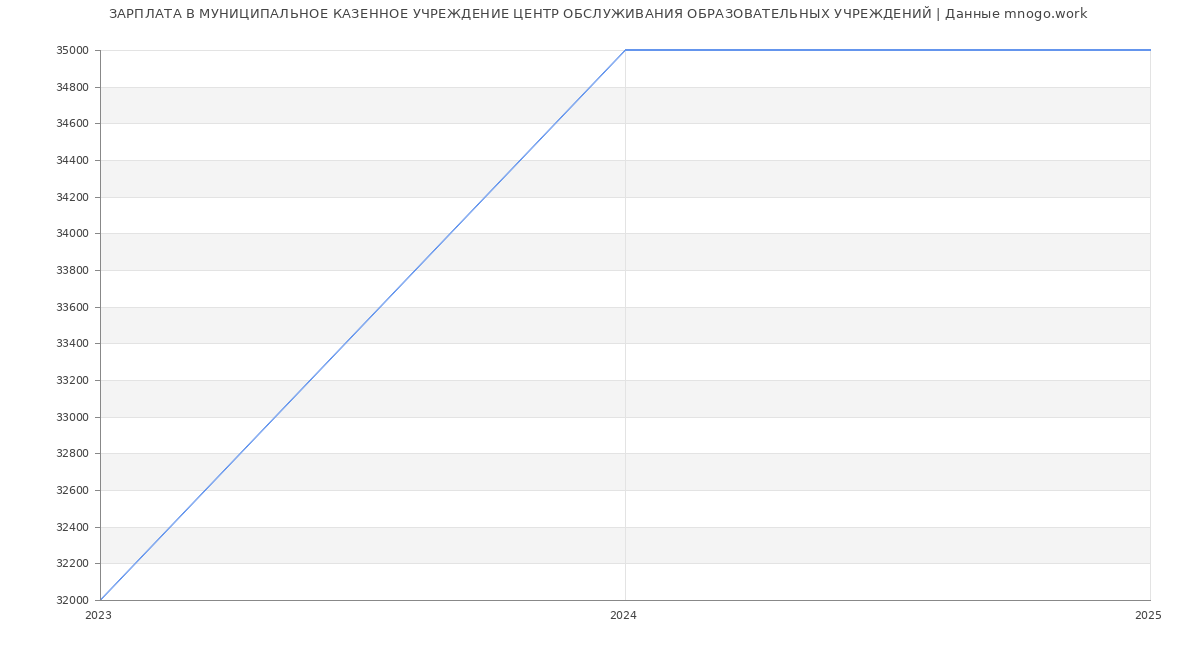
Task: Click the 2024 x-axis label
Action: tap(623, 616)
